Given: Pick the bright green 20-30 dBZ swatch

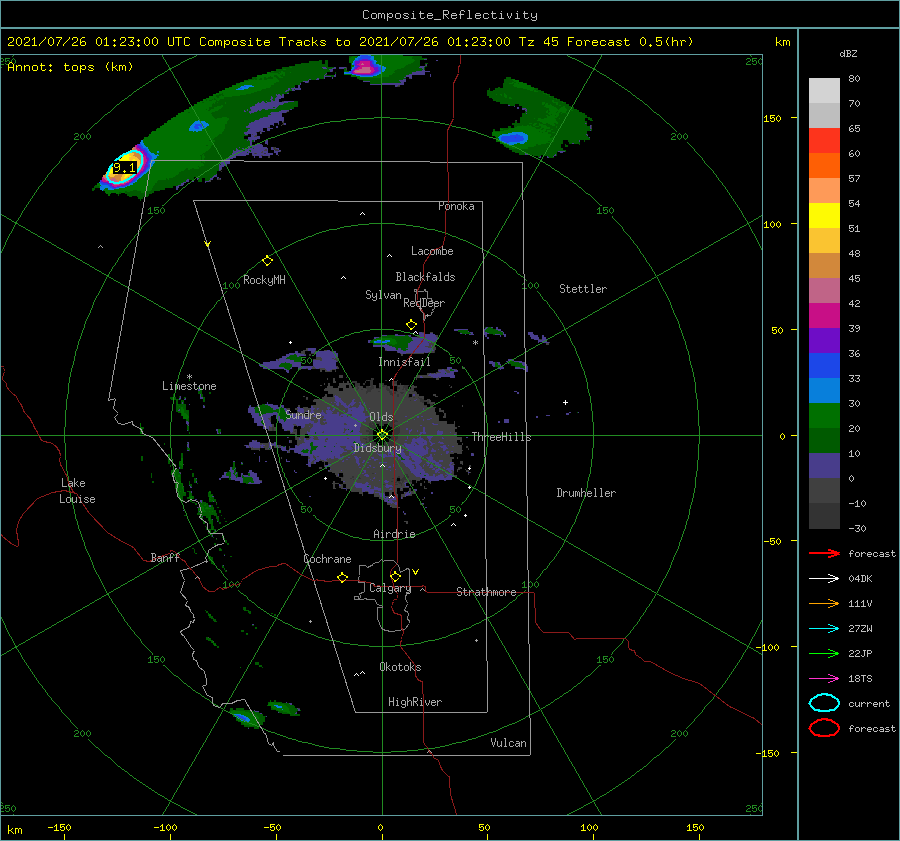Looking at the screenshot, I should [x=824, y=416].
